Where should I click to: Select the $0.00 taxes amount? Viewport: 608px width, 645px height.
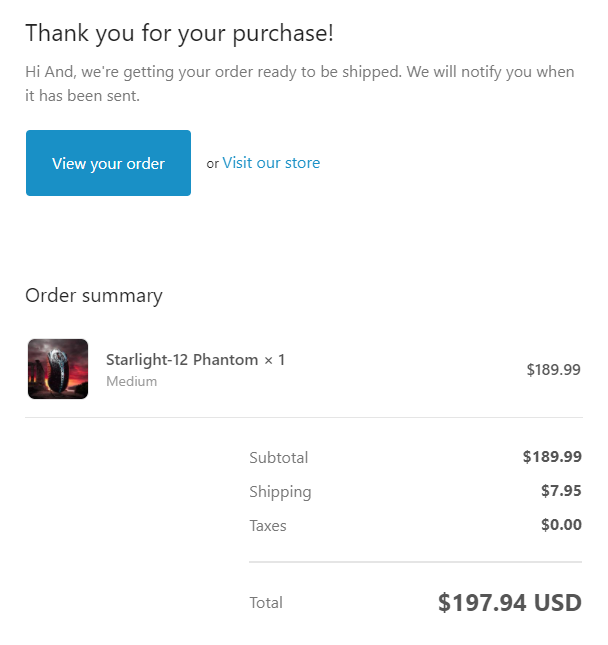click(561, 525)
